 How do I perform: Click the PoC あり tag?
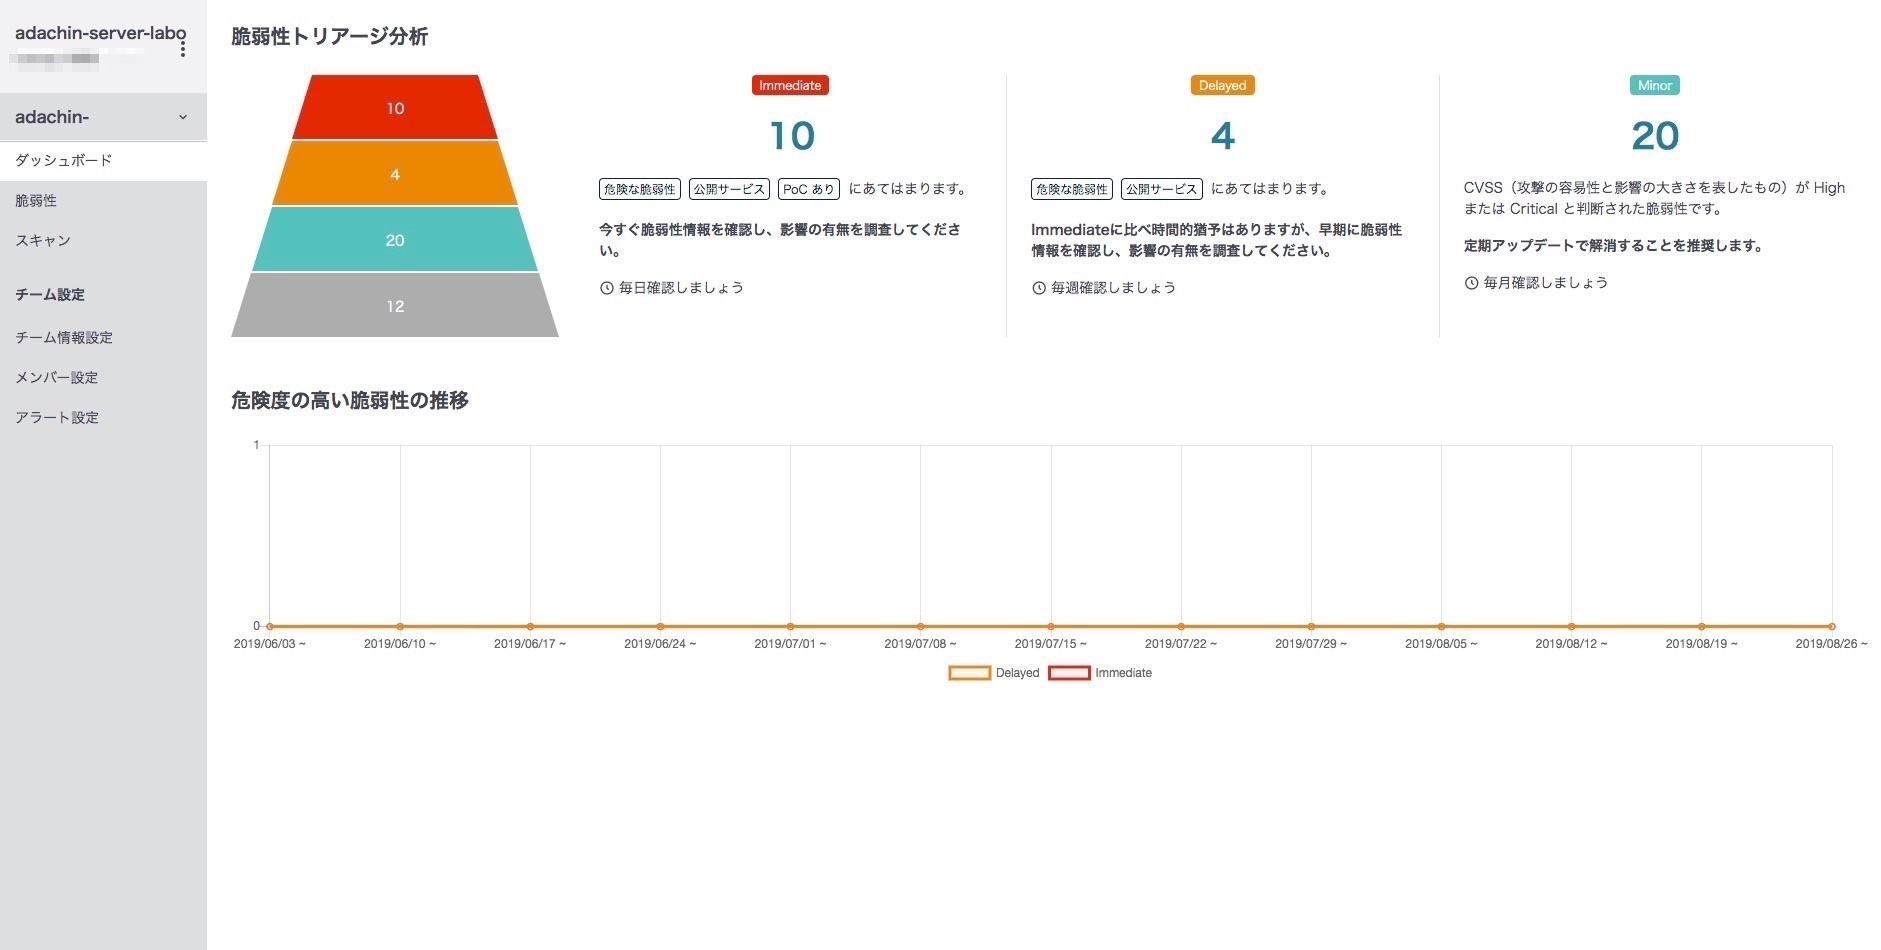coord(808,189)
